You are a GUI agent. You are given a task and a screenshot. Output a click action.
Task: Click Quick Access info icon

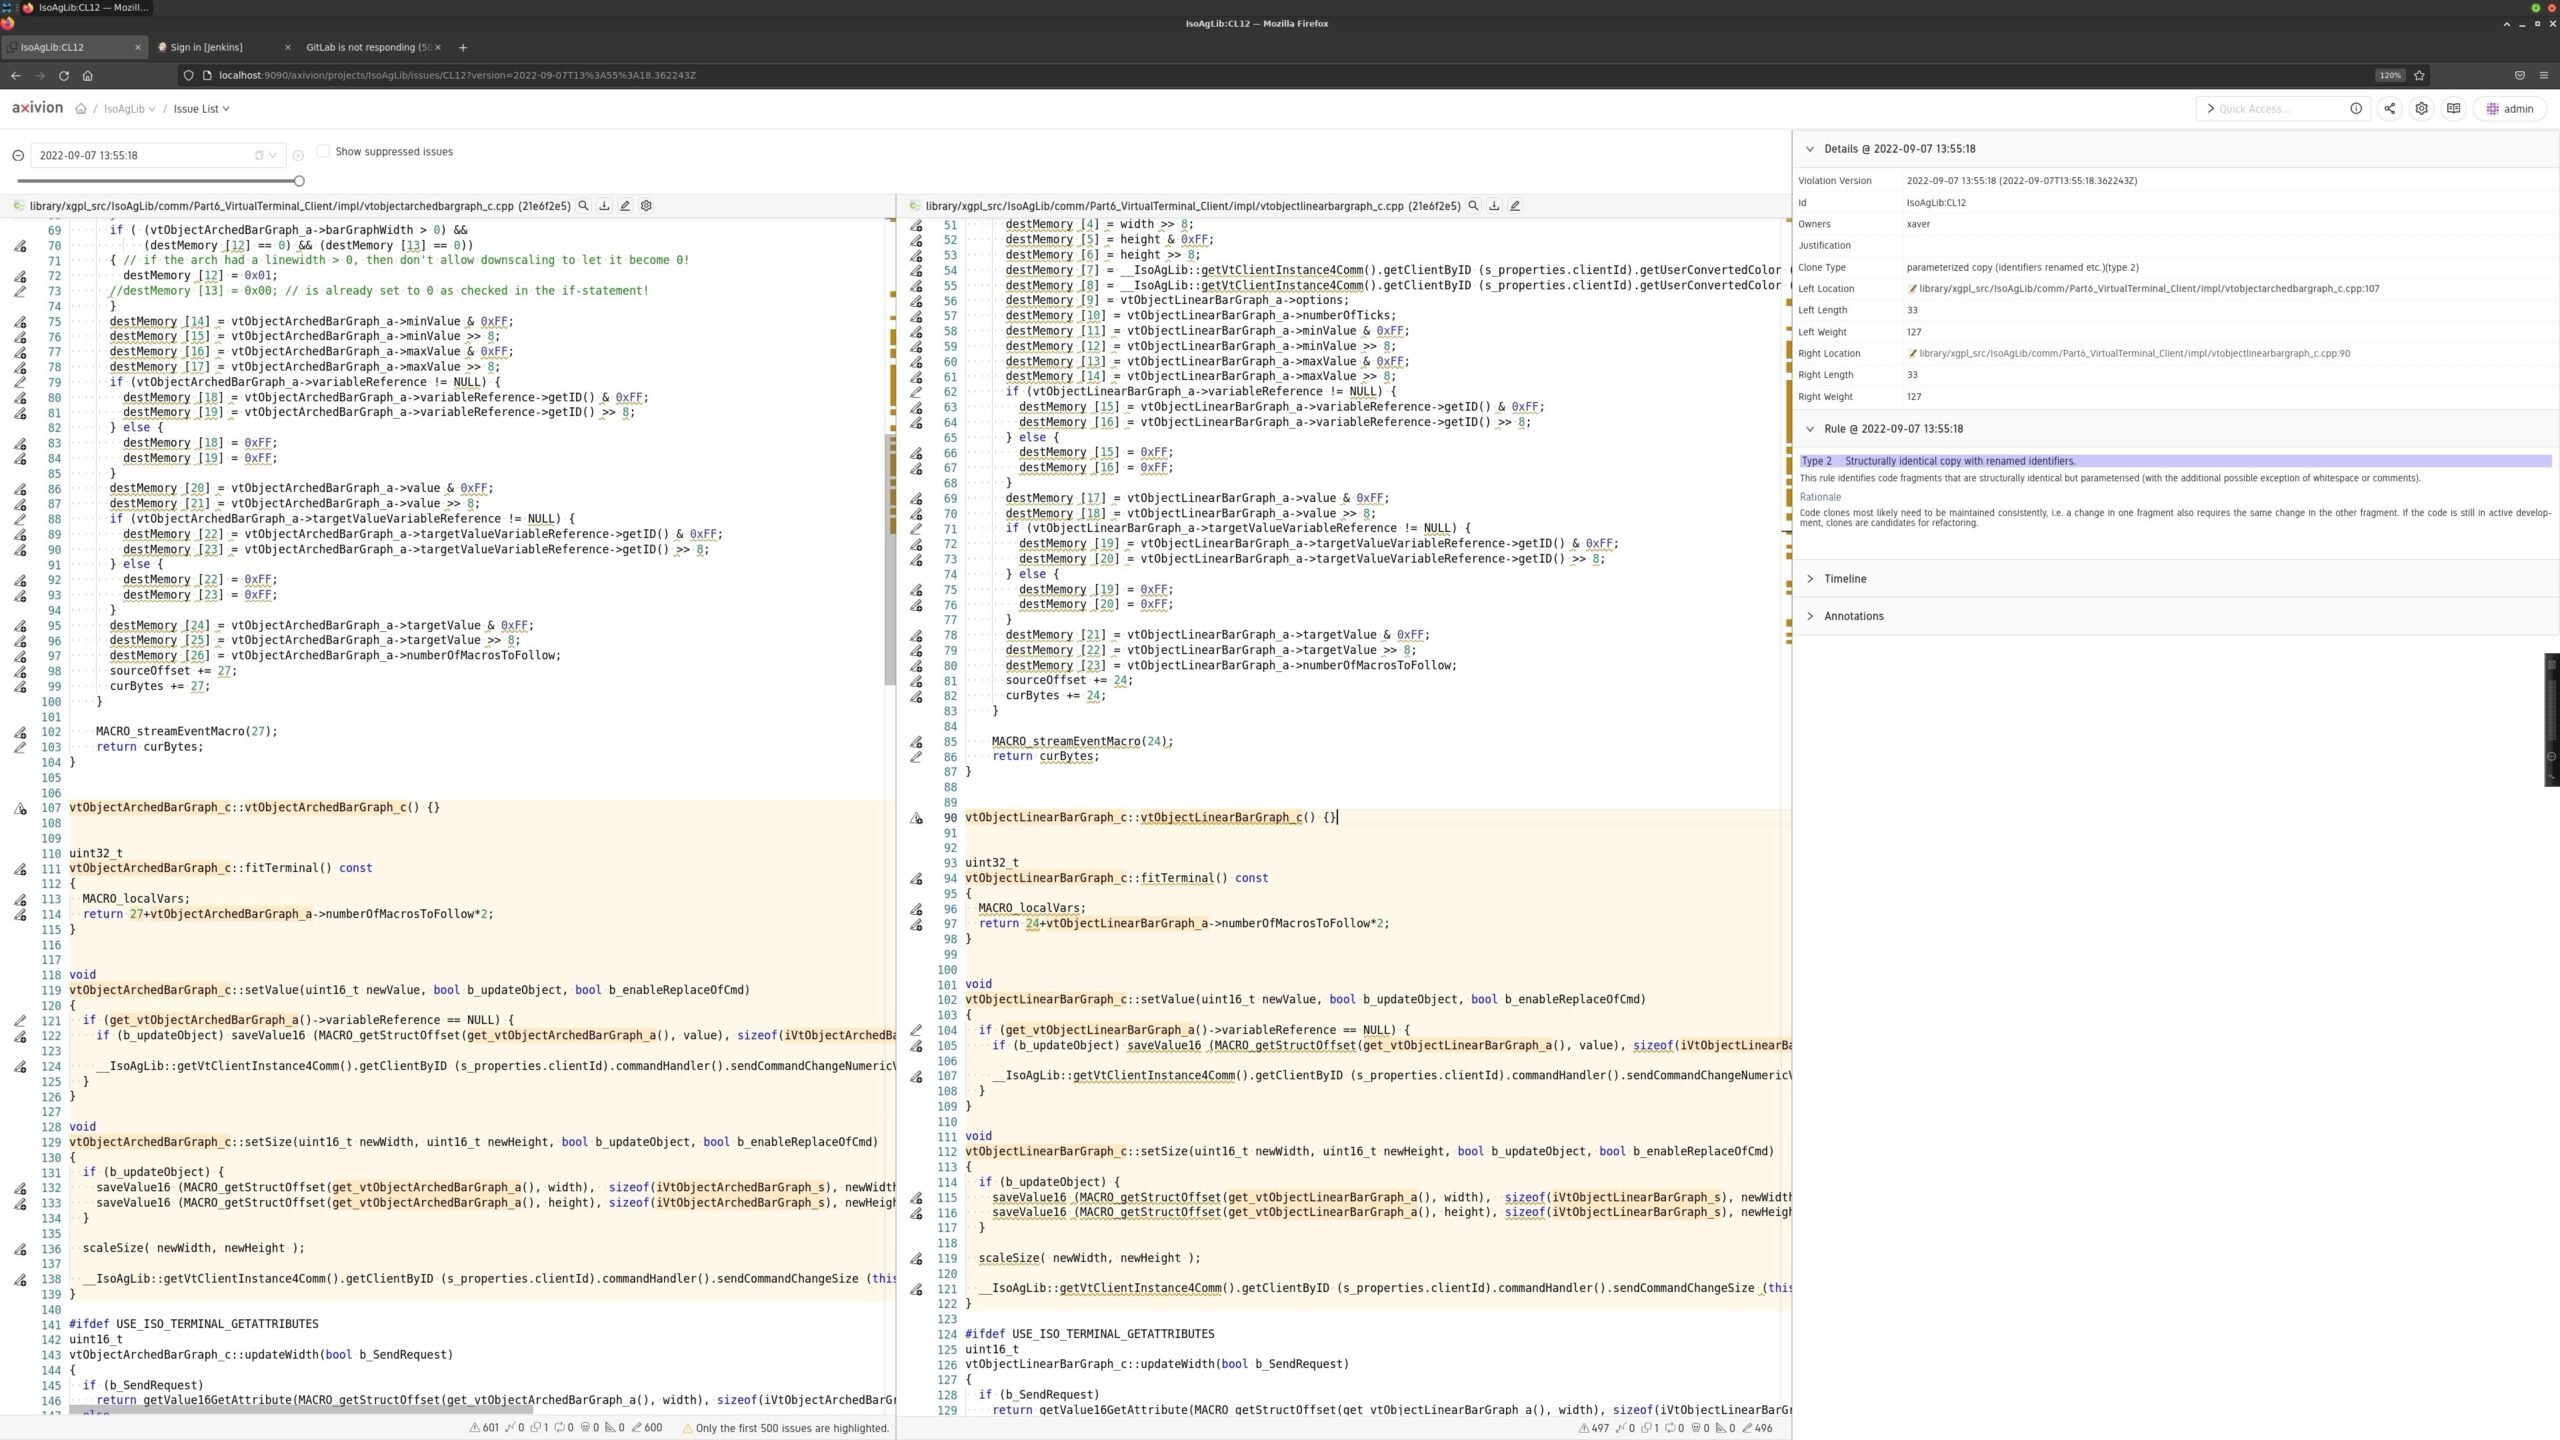click(2356, 109)
